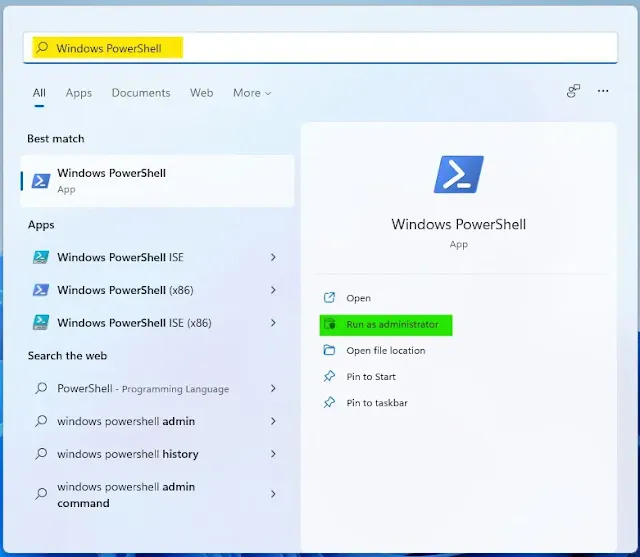Switch to the Apps tab
The width and height of the screenshot is (640, 557).
pos(79,93)
